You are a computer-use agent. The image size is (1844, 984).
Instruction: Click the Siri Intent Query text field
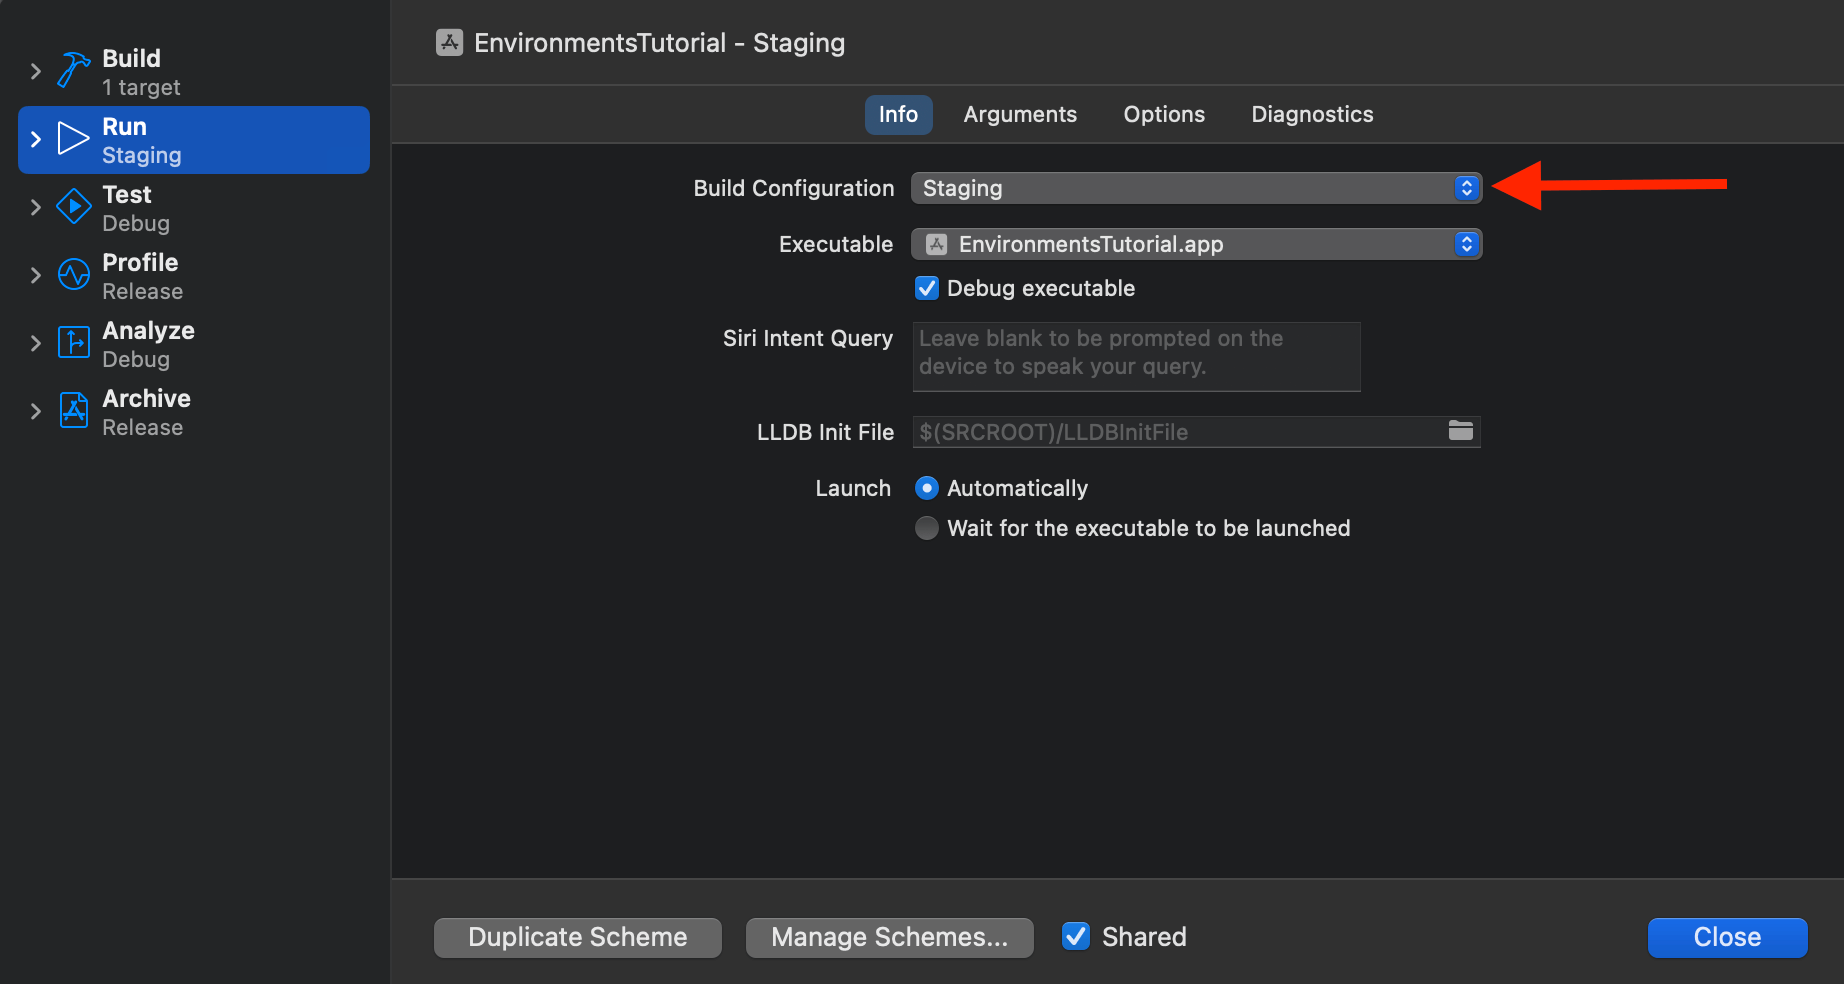1136,356
